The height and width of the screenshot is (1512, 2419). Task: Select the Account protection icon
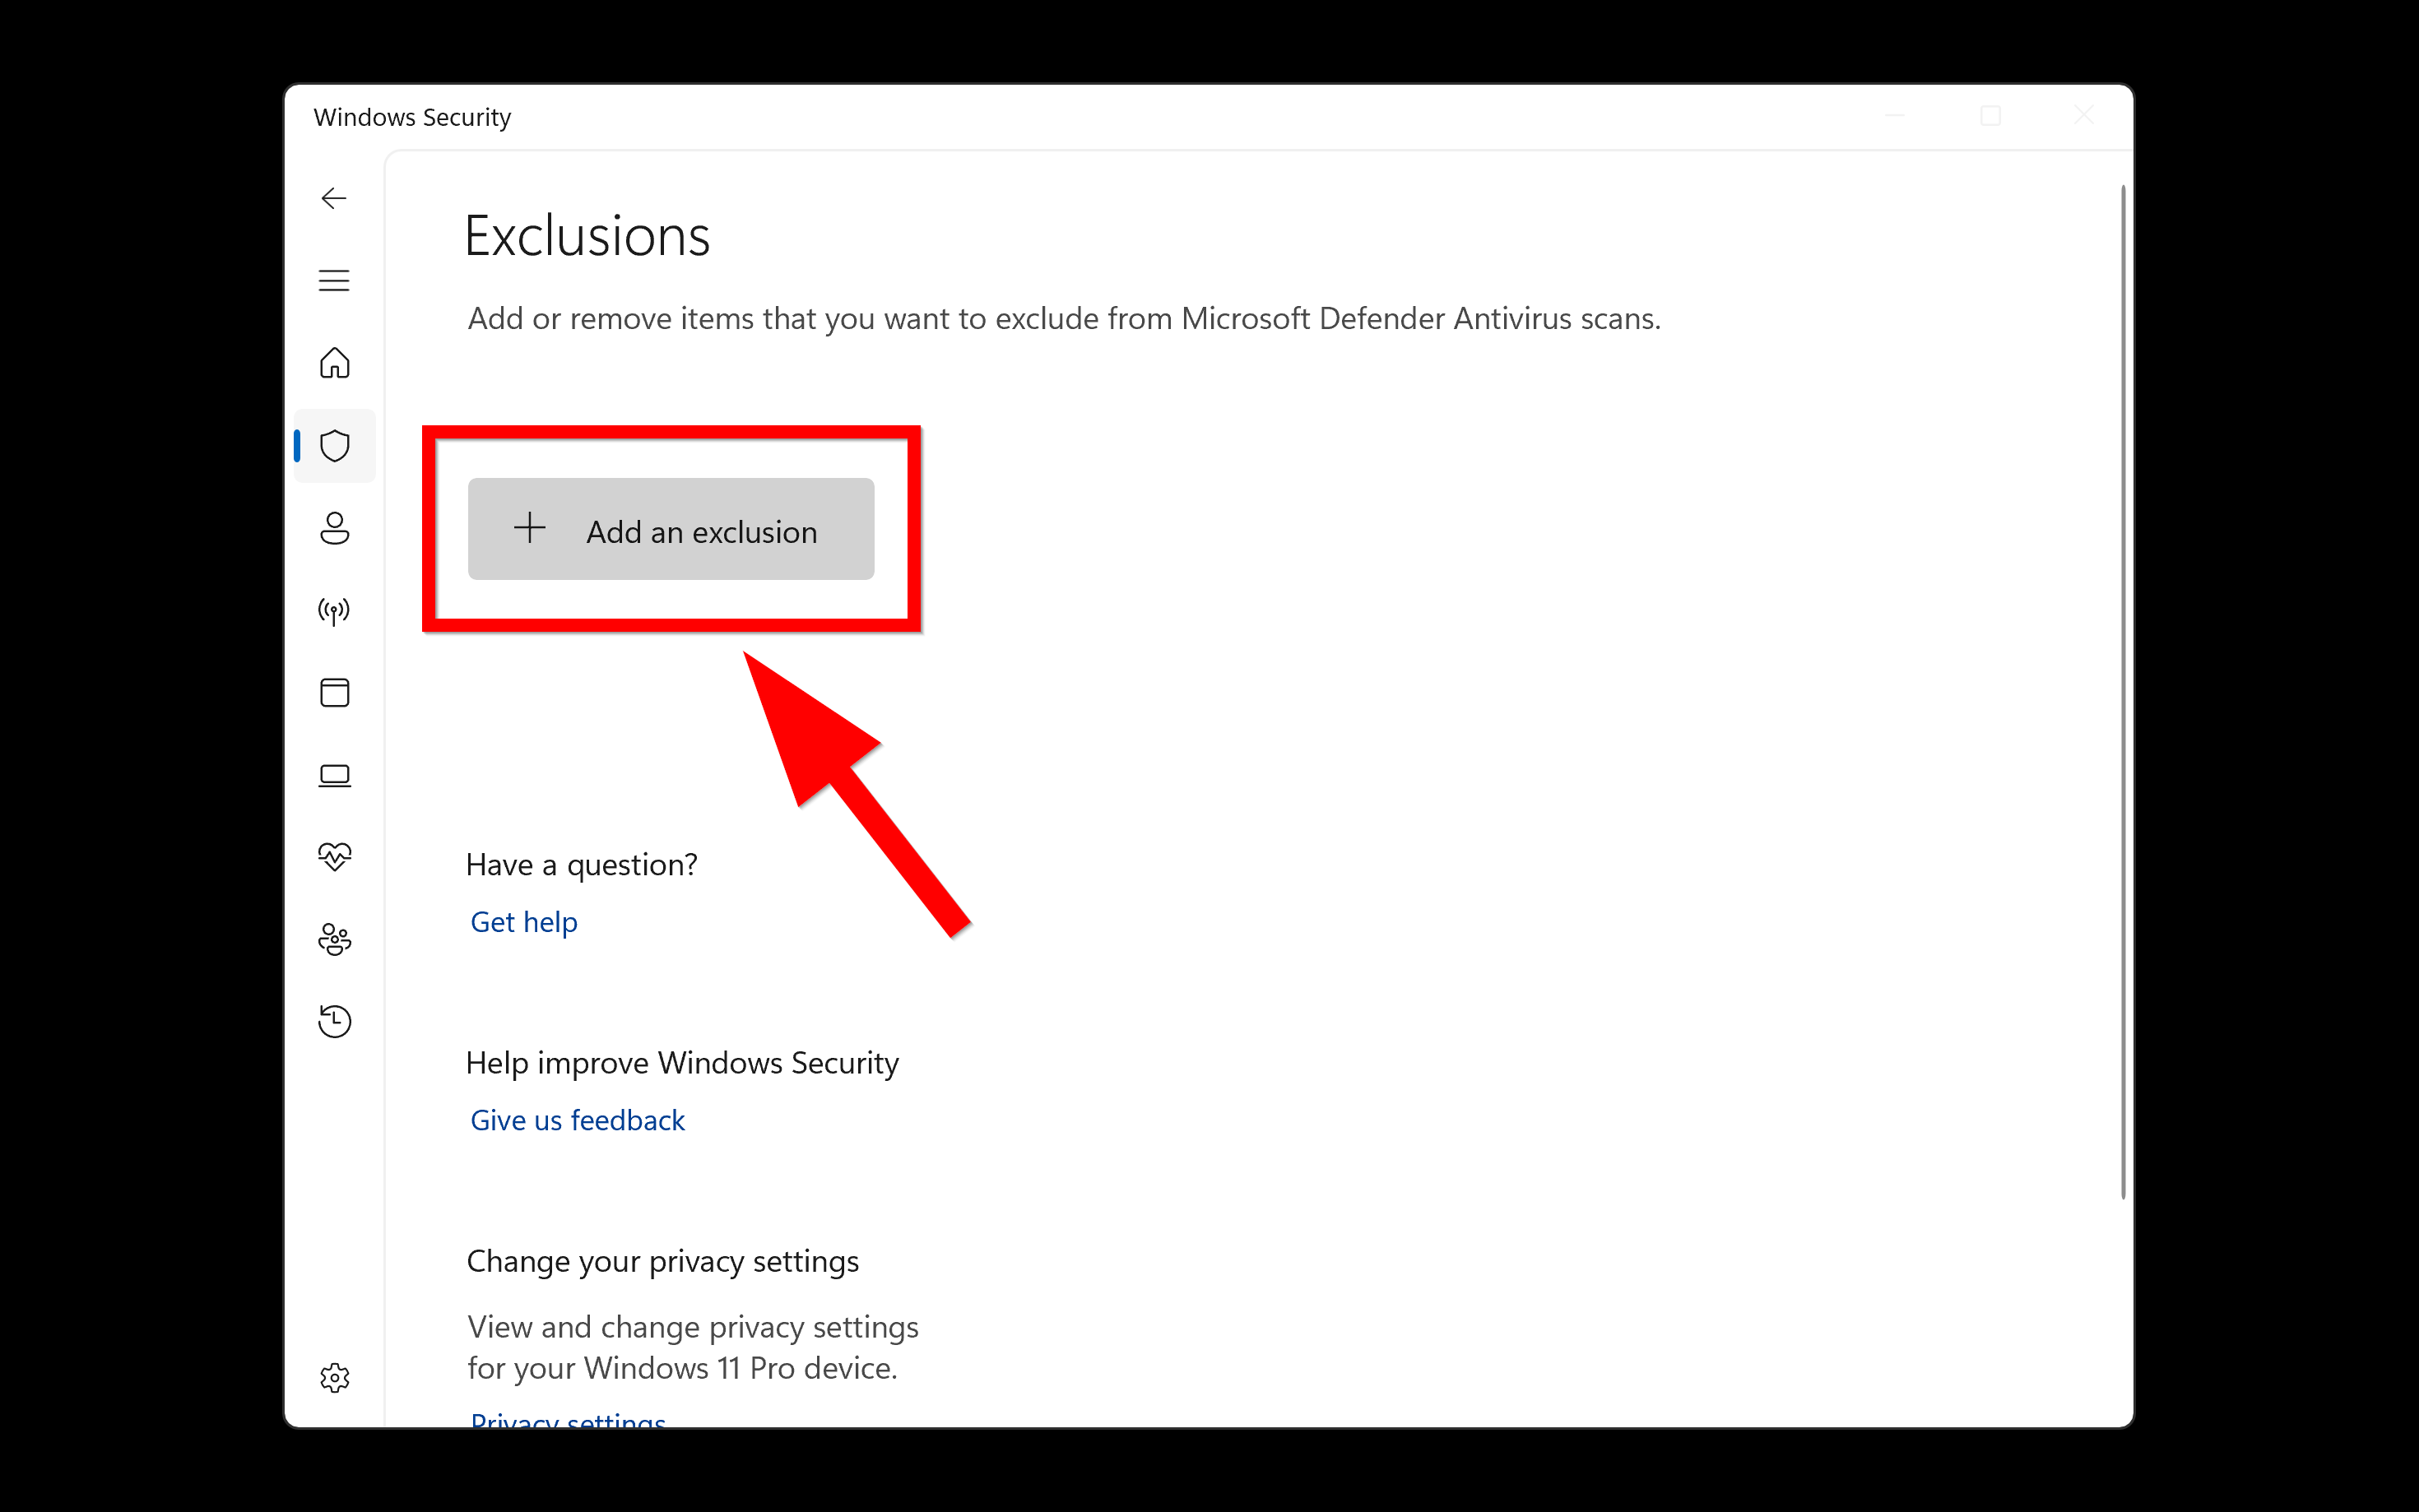(x=334, y=530)
